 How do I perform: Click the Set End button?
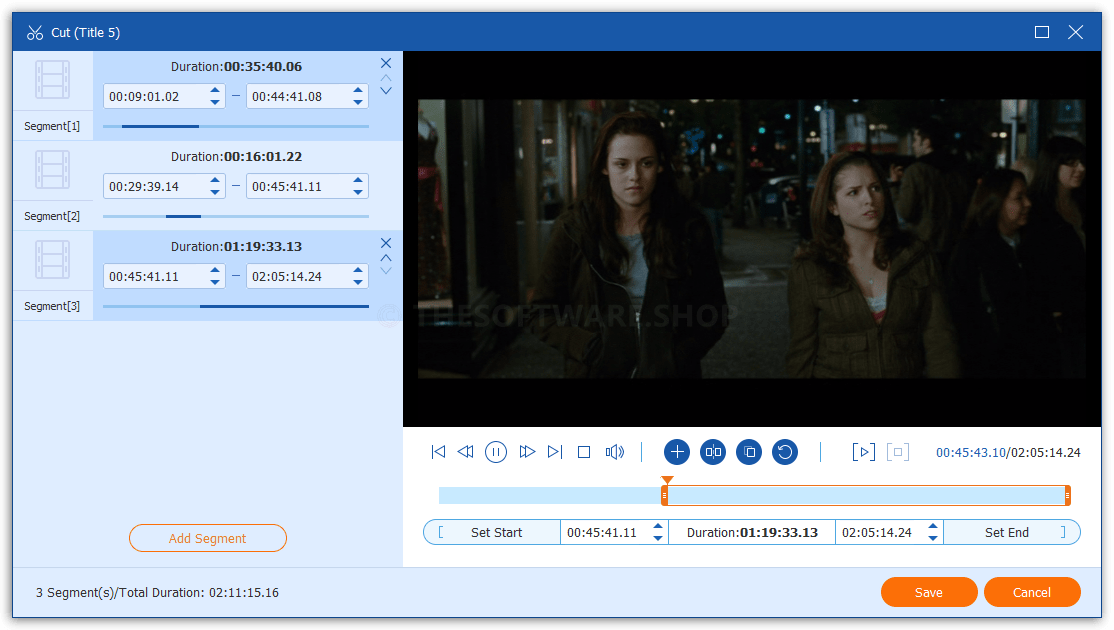(1012, 533)
